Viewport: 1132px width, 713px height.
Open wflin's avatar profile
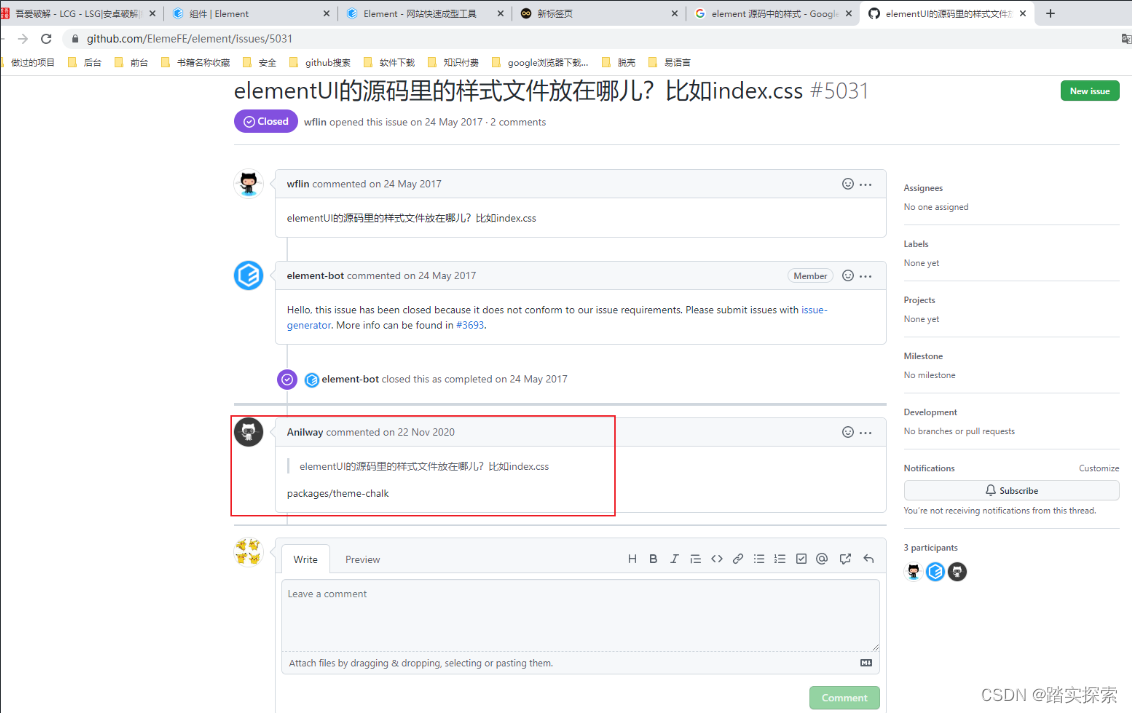(248, 183)
